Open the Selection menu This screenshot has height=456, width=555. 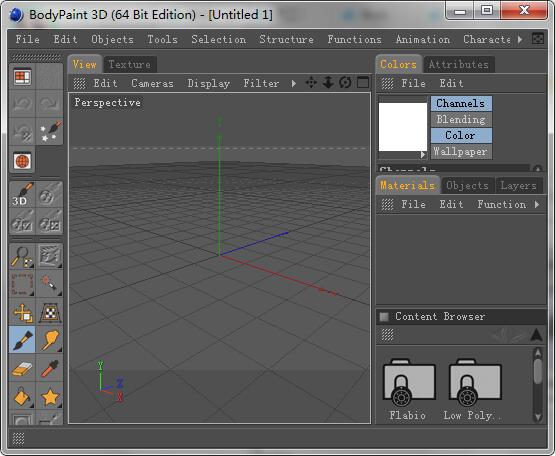pyautogui.click(x=218, y=39)
